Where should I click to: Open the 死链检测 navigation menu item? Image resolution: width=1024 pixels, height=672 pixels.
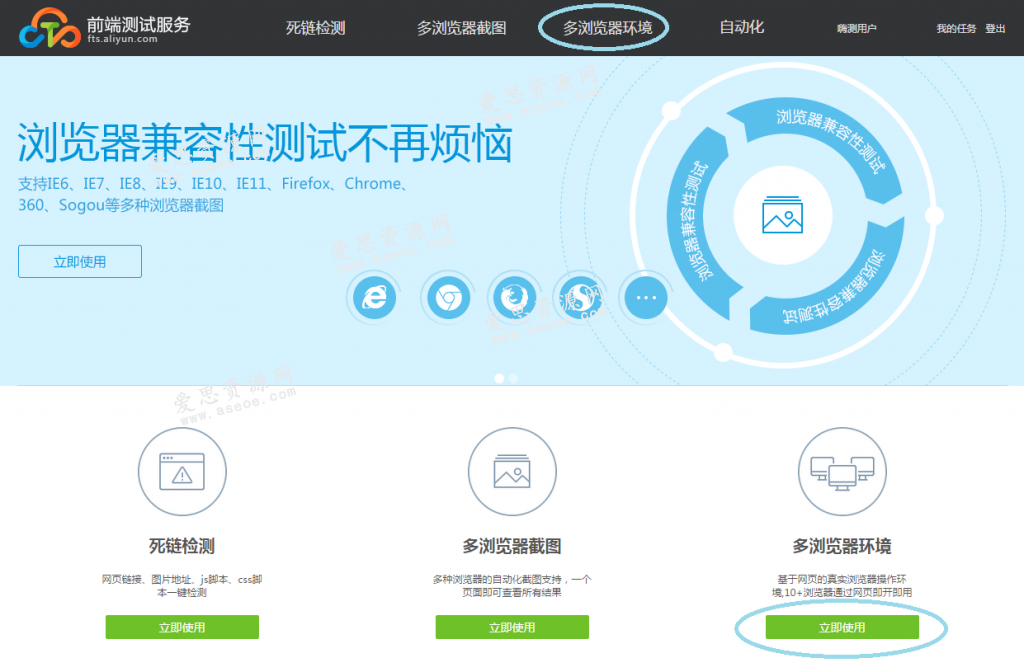pos(315,28)
